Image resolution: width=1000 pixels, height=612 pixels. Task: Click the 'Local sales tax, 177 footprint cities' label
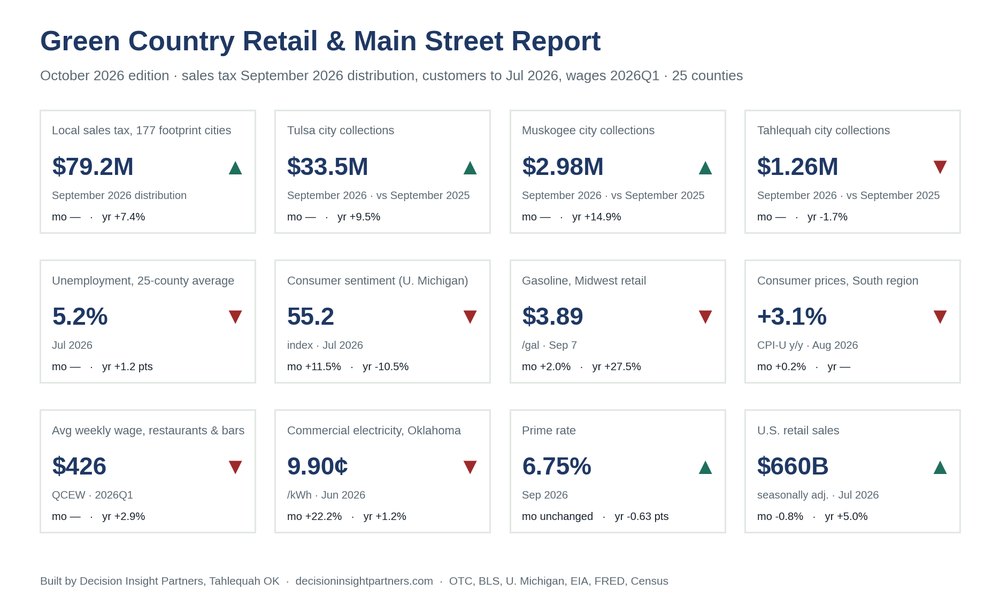coord(142,130)
